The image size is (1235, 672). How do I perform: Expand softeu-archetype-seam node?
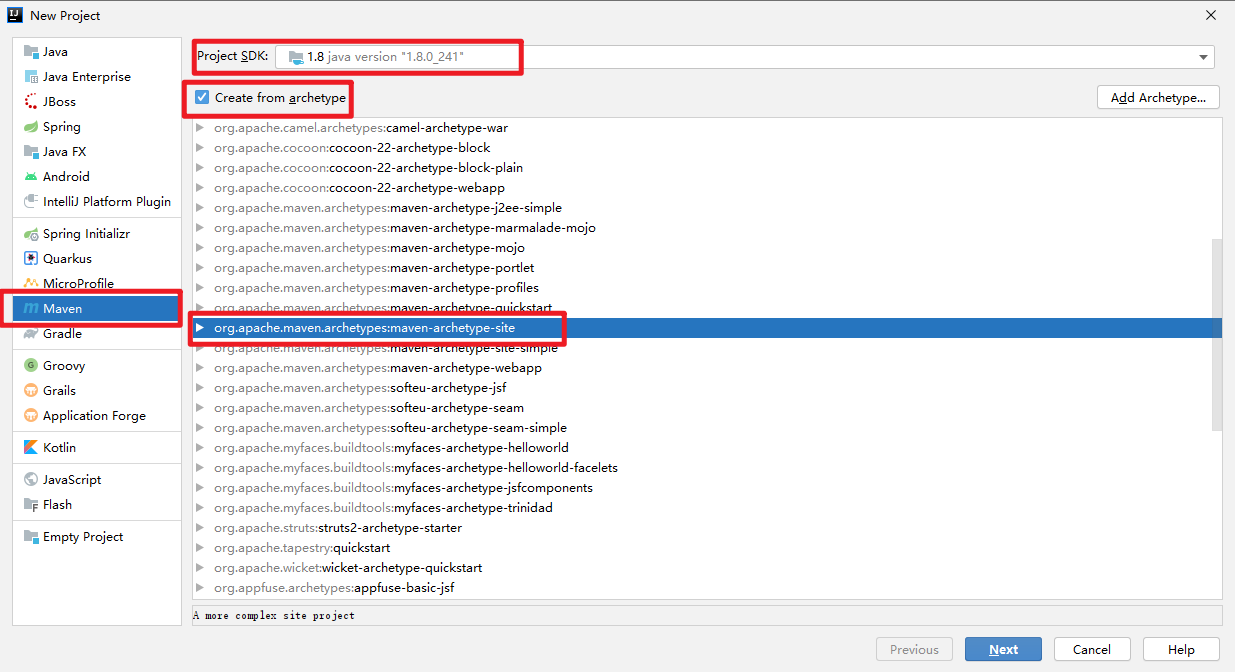point(200,408)
